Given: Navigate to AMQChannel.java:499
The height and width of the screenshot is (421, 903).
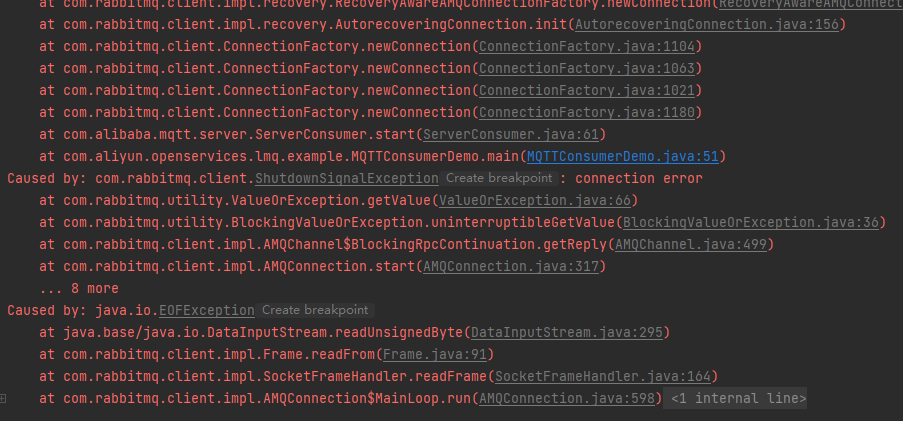Looking at the screenshot, I should [691, 245].
